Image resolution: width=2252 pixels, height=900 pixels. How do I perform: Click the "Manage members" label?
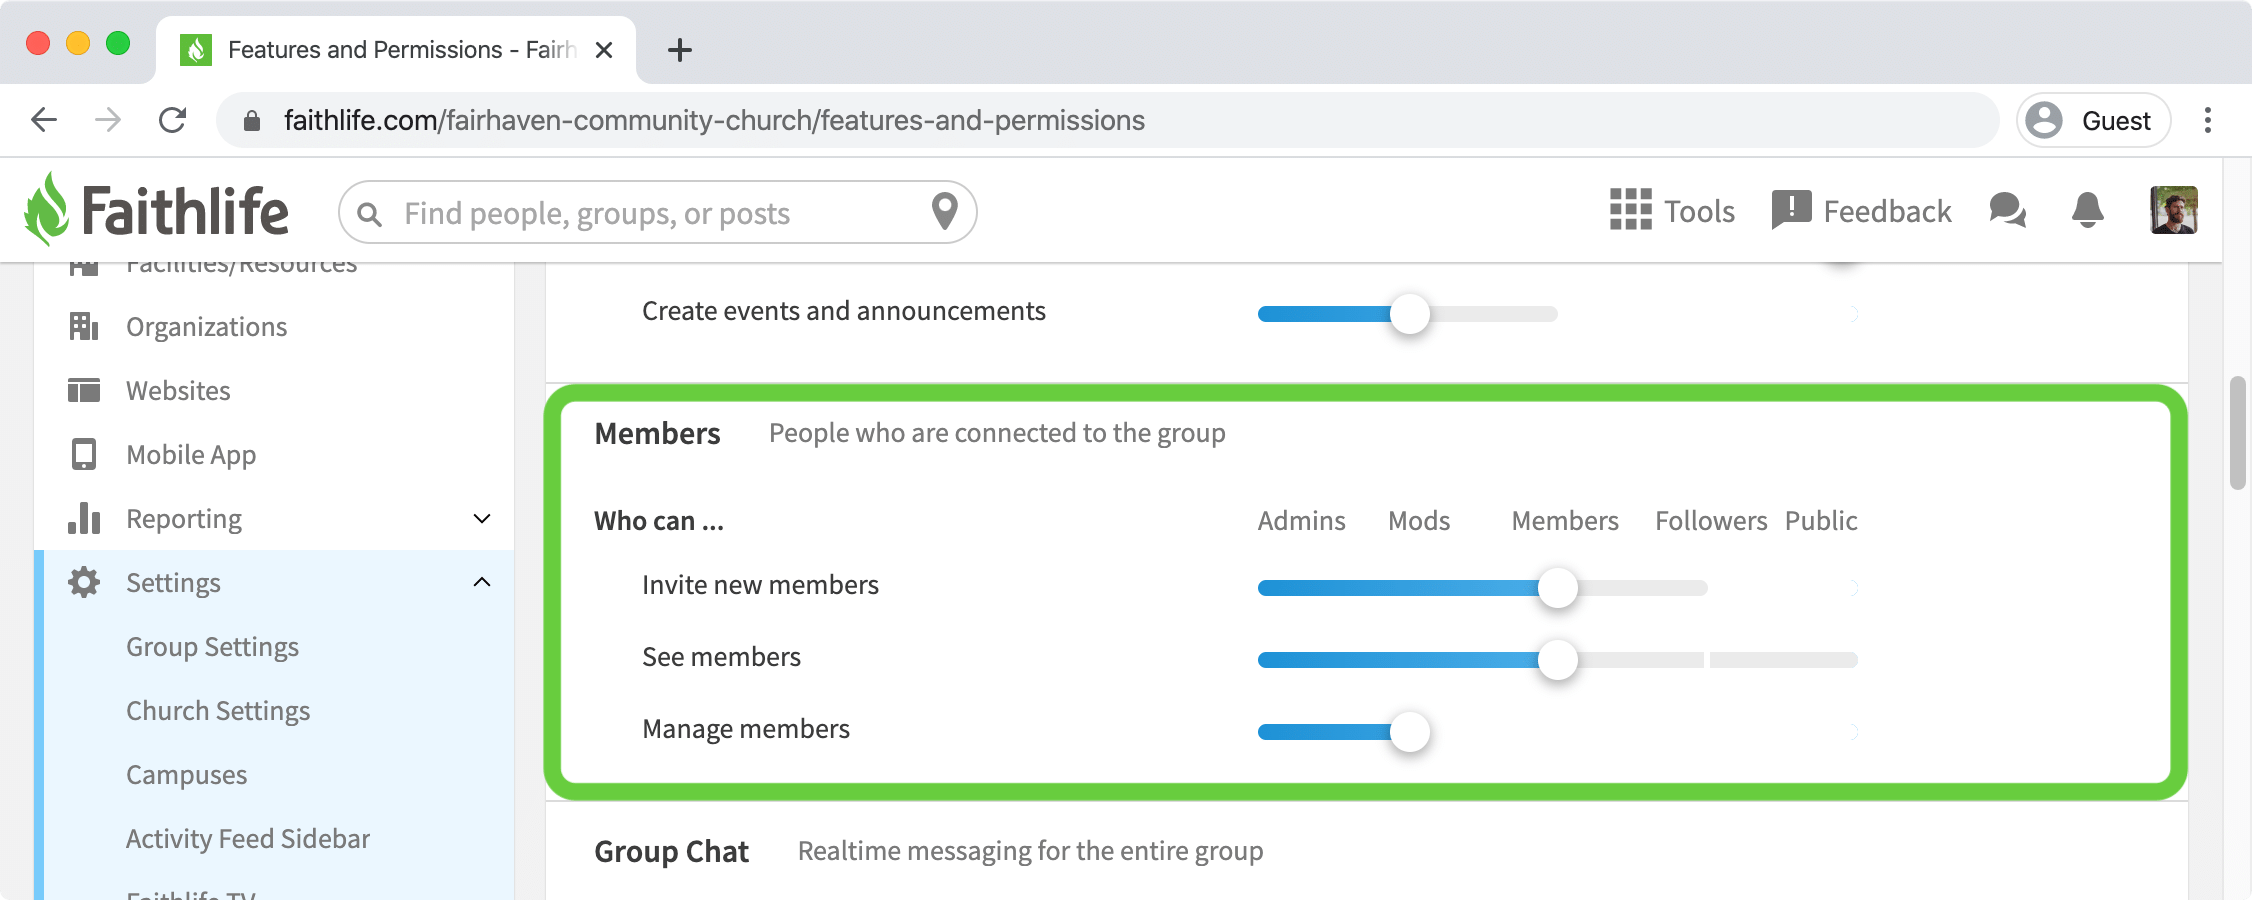click(x=746, y=729)
